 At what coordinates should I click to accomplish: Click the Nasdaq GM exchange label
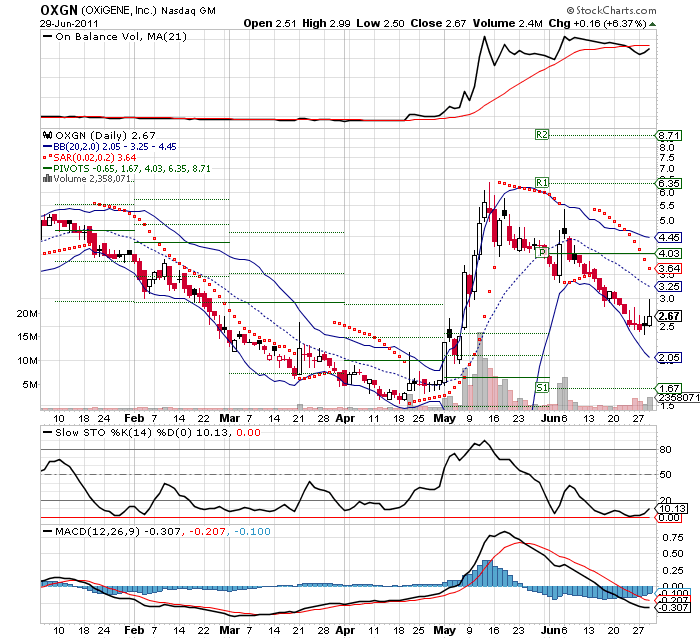tap(188, 11)
